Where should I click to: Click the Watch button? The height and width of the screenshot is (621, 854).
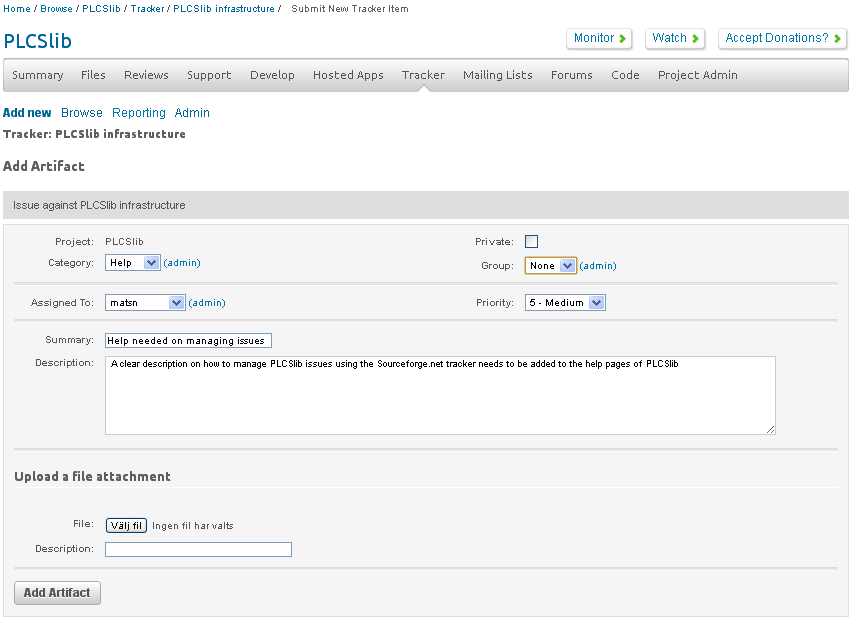pyautogui.click(x=675, y=38)
